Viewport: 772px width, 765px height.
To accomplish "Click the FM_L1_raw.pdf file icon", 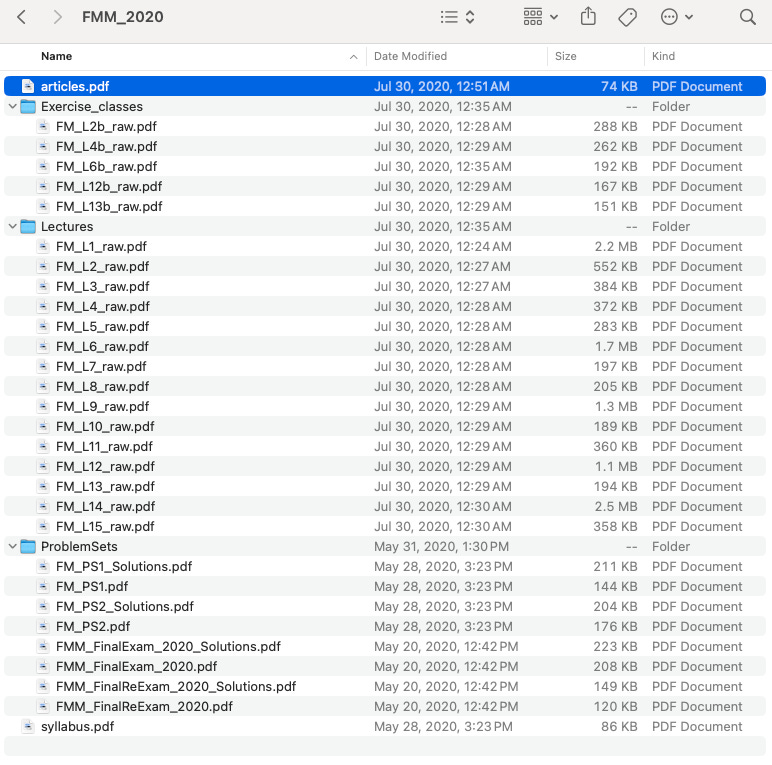I will [x=43, y=247].
